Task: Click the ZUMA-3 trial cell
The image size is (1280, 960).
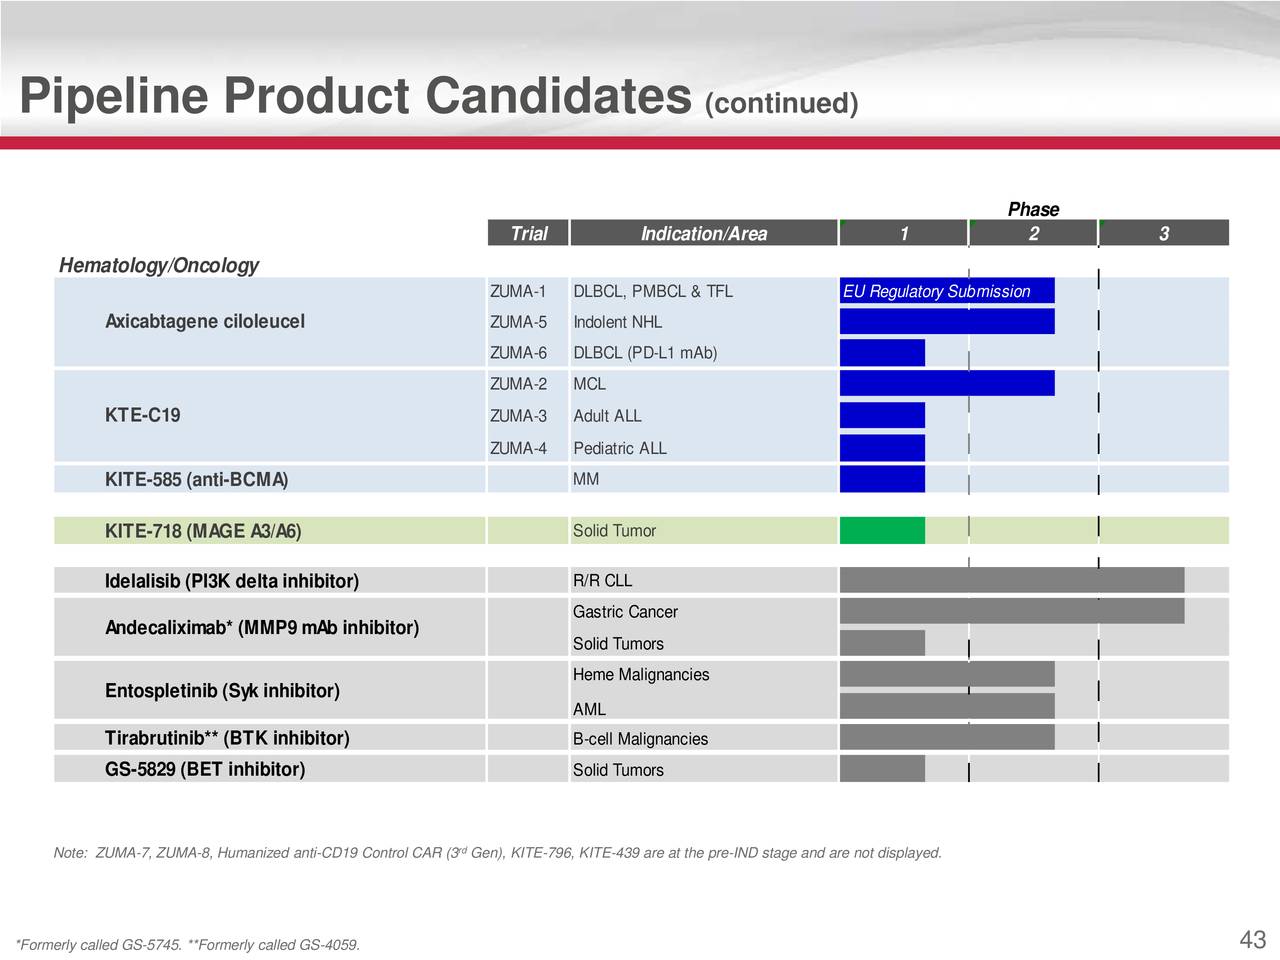Action: coord(518,416)
